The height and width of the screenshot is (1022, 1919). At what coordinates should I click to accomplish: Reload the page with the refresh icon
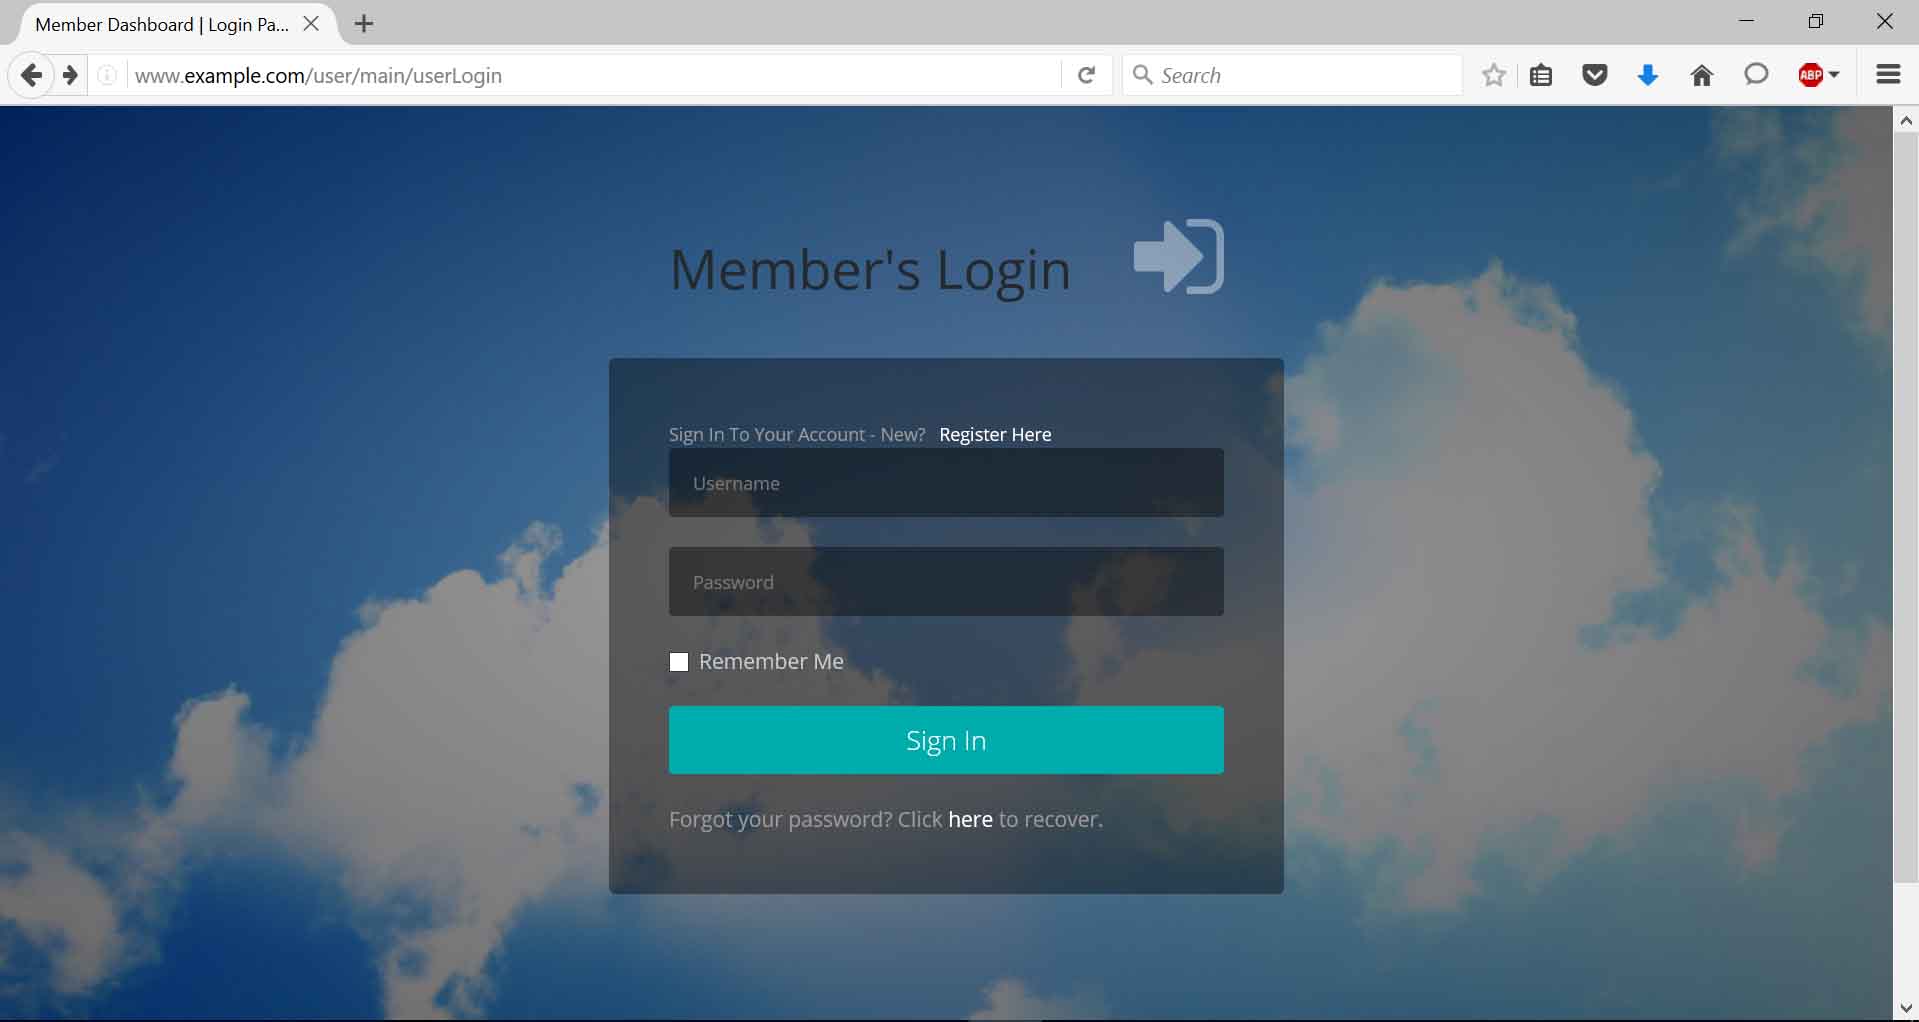click(x=1086, y=75)
